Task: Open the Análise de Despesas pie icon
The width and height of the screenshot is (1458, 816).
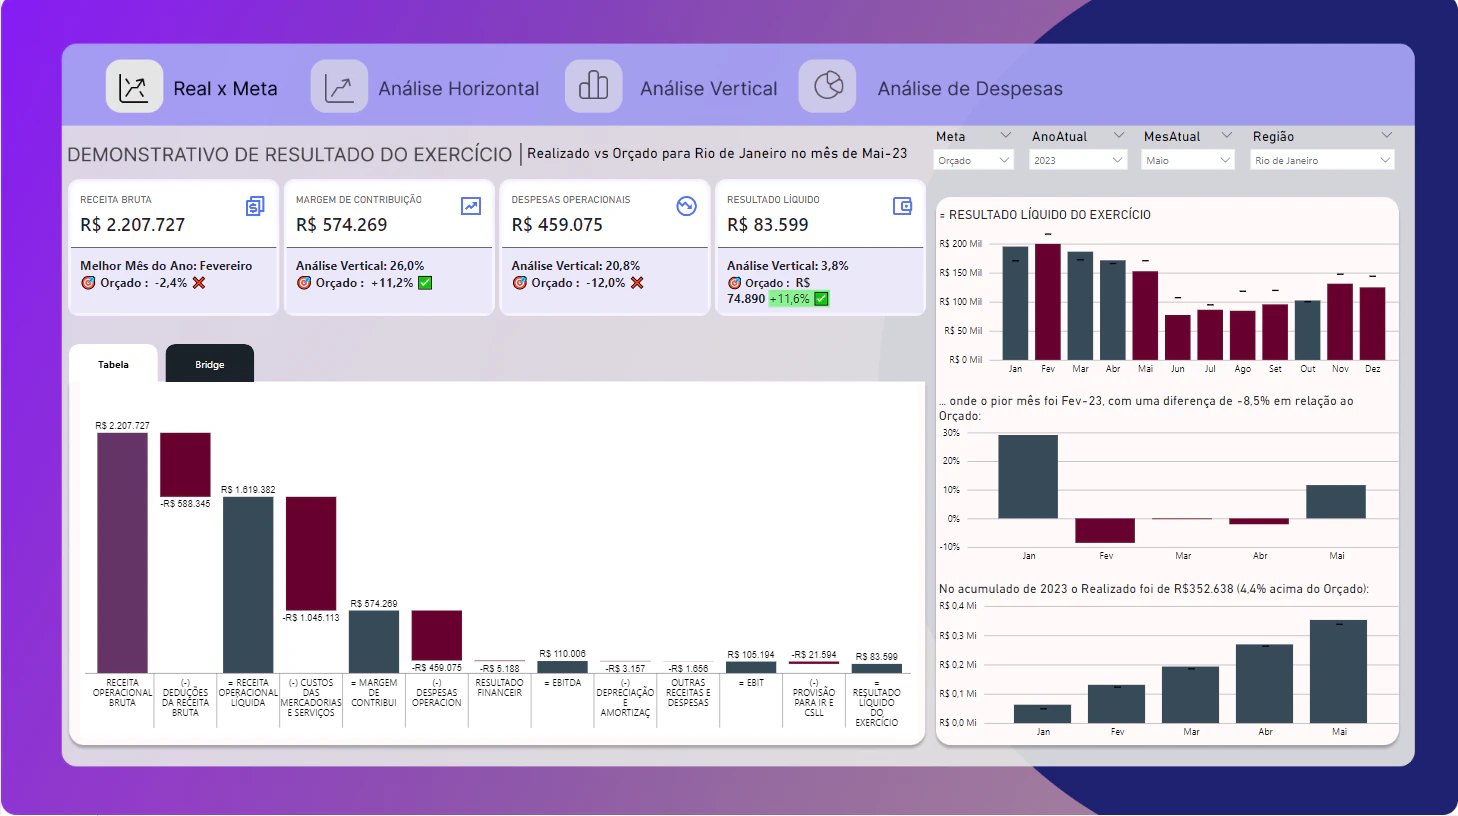Action: pos(828,87)
